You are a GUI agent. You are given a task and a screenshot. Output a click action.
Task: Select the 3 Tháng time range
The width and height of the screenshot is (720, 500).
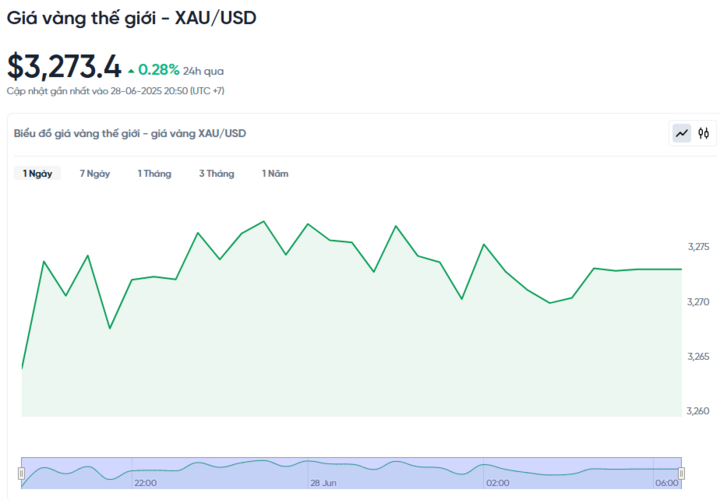(217, 174)
